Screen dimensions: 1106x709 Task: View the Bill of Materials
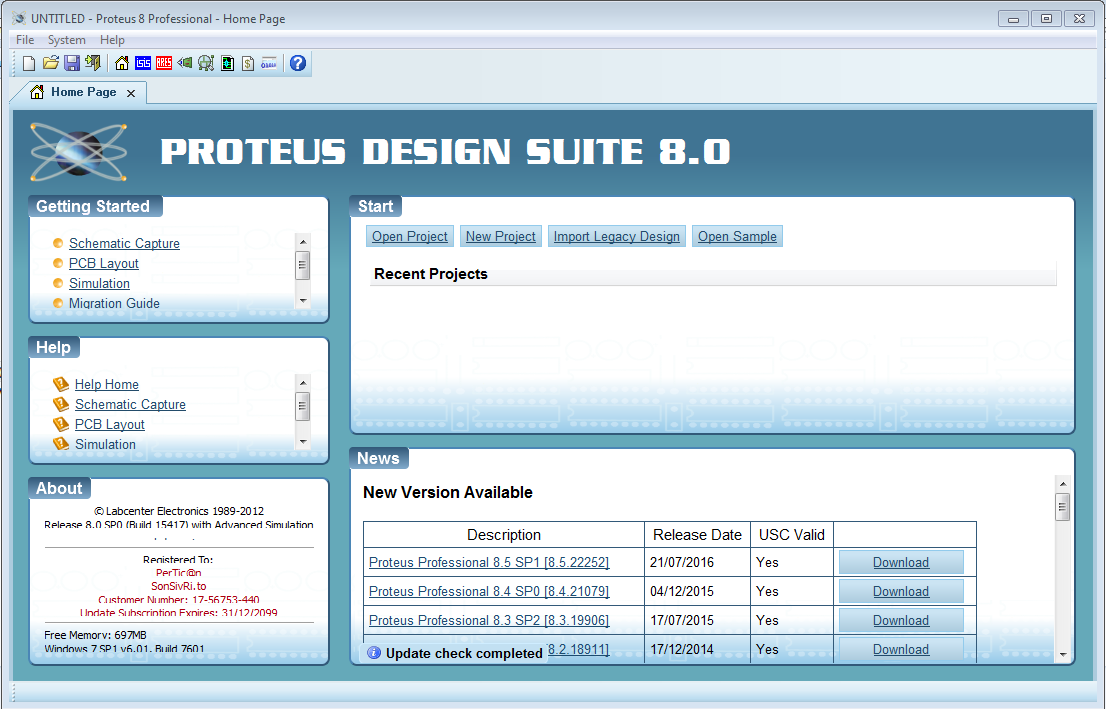coord(247,62)
